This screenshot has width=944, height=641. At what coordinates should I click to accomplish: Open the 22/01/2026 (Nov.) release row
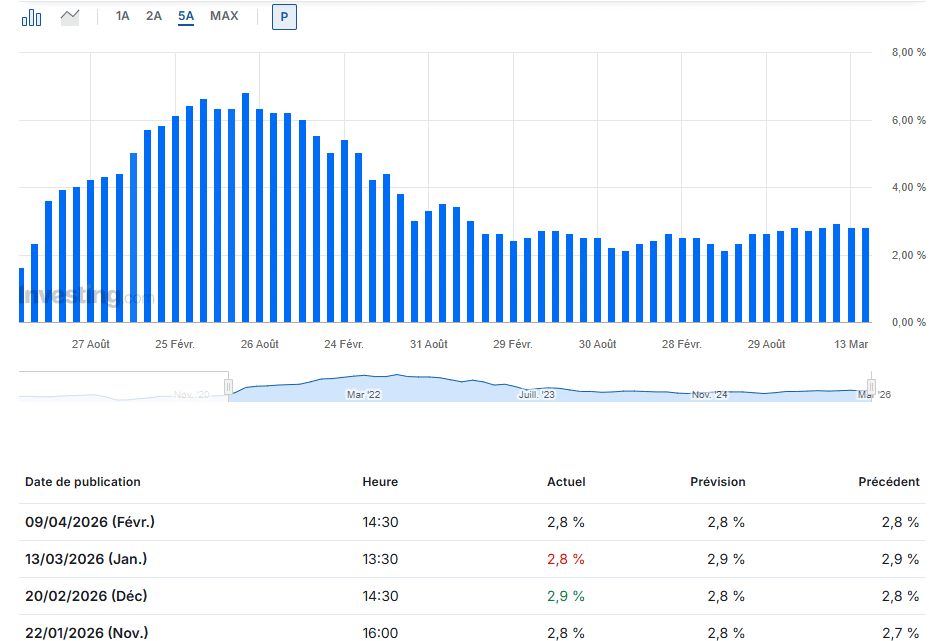point(86,632)
